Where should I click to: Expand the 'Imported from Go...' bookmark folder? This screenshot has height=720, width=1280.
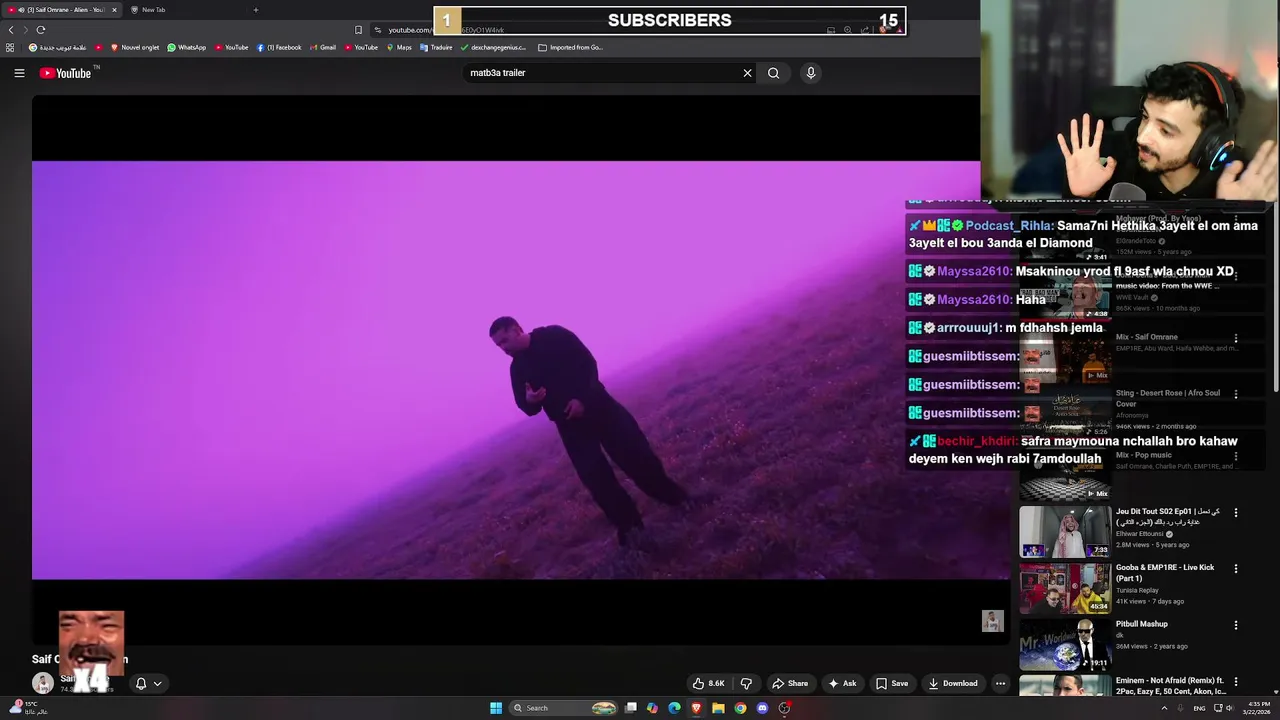571,47
